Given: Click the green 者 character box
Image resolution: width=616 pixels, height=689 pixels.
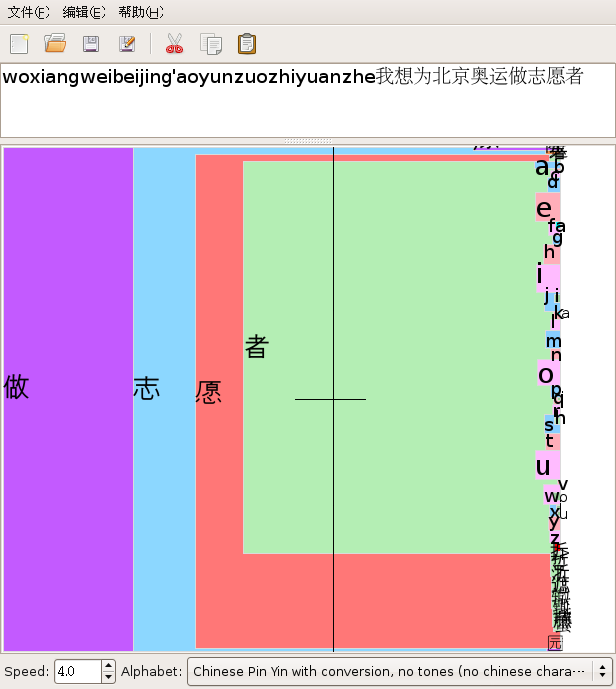Looking at the screenshot, I should coord(390,300).
